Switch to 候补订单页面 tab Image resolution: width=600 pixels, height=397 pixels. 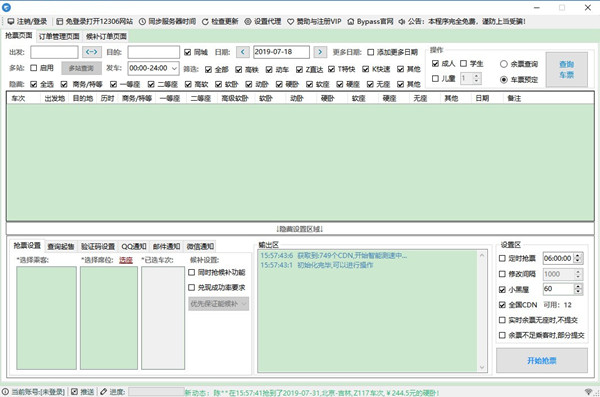106,36
